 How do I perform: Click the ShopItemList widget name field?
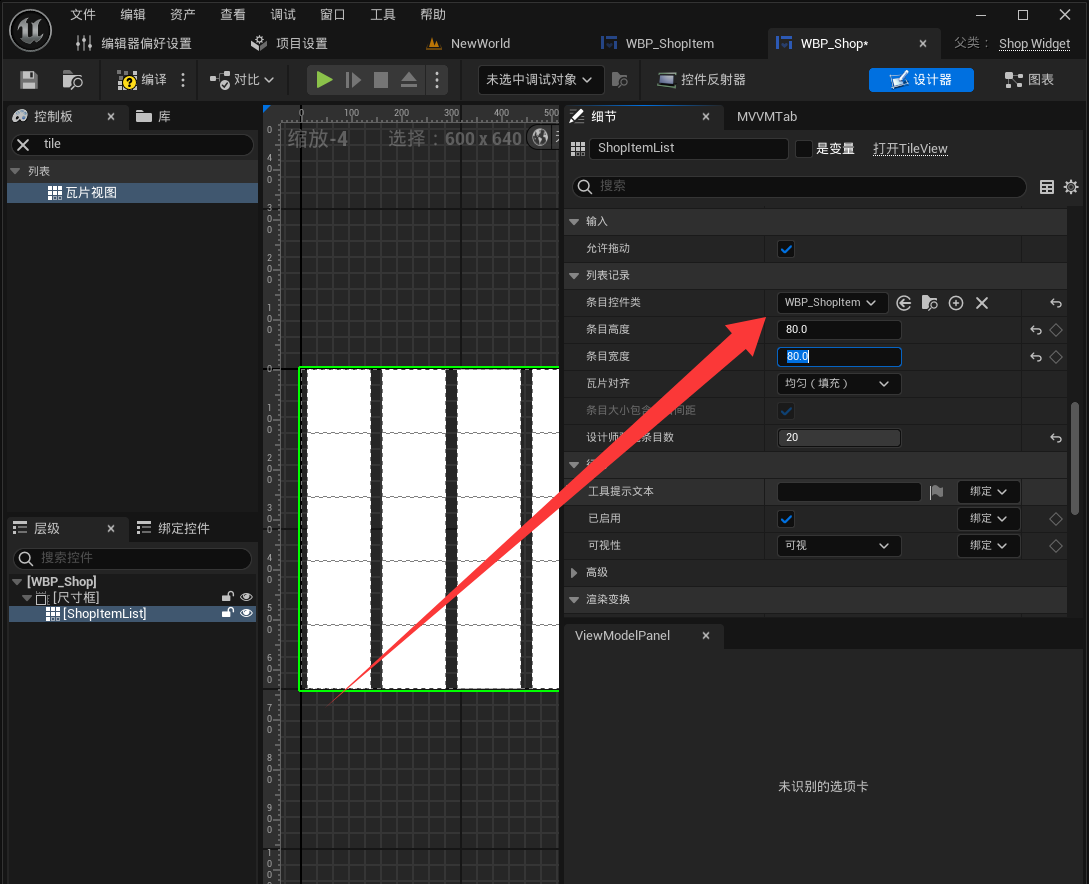(688, 148)
